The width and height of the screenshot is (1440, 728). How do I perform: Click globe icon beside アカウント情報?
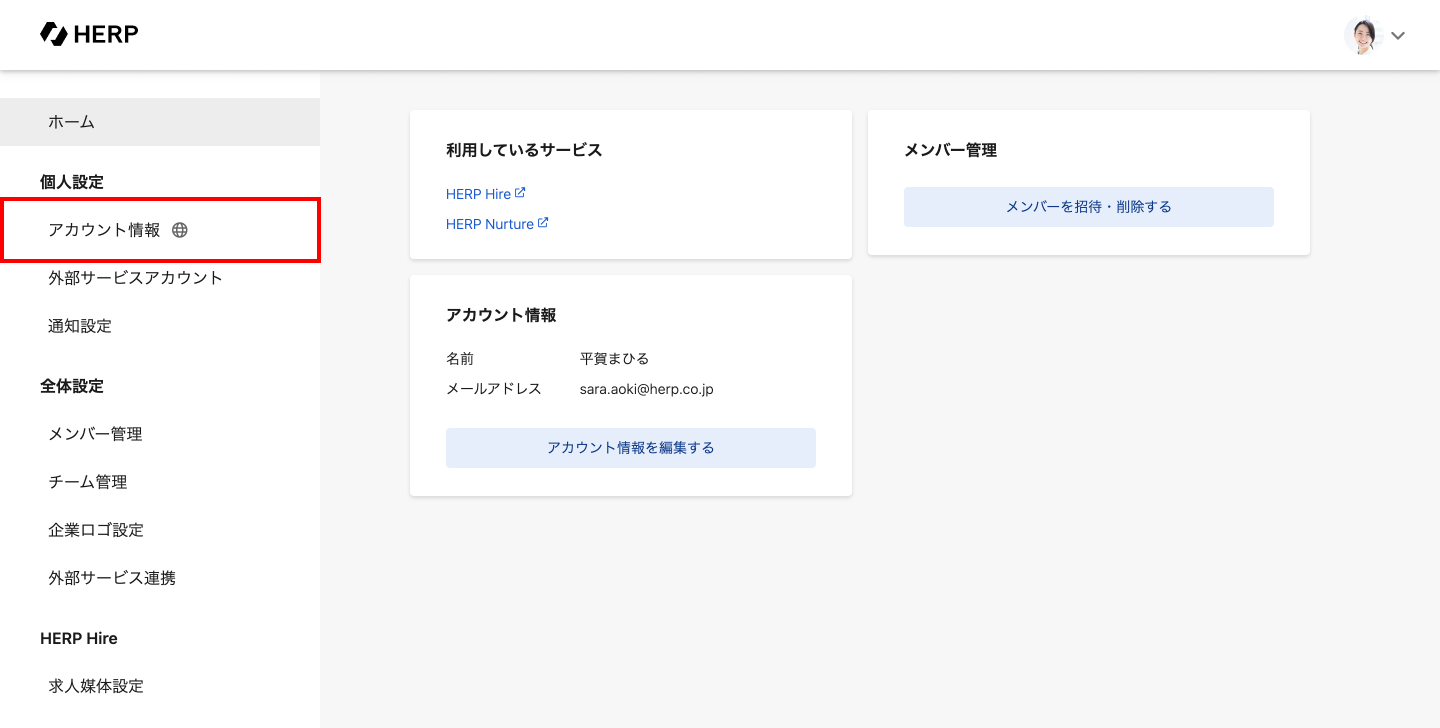point(180,230)
